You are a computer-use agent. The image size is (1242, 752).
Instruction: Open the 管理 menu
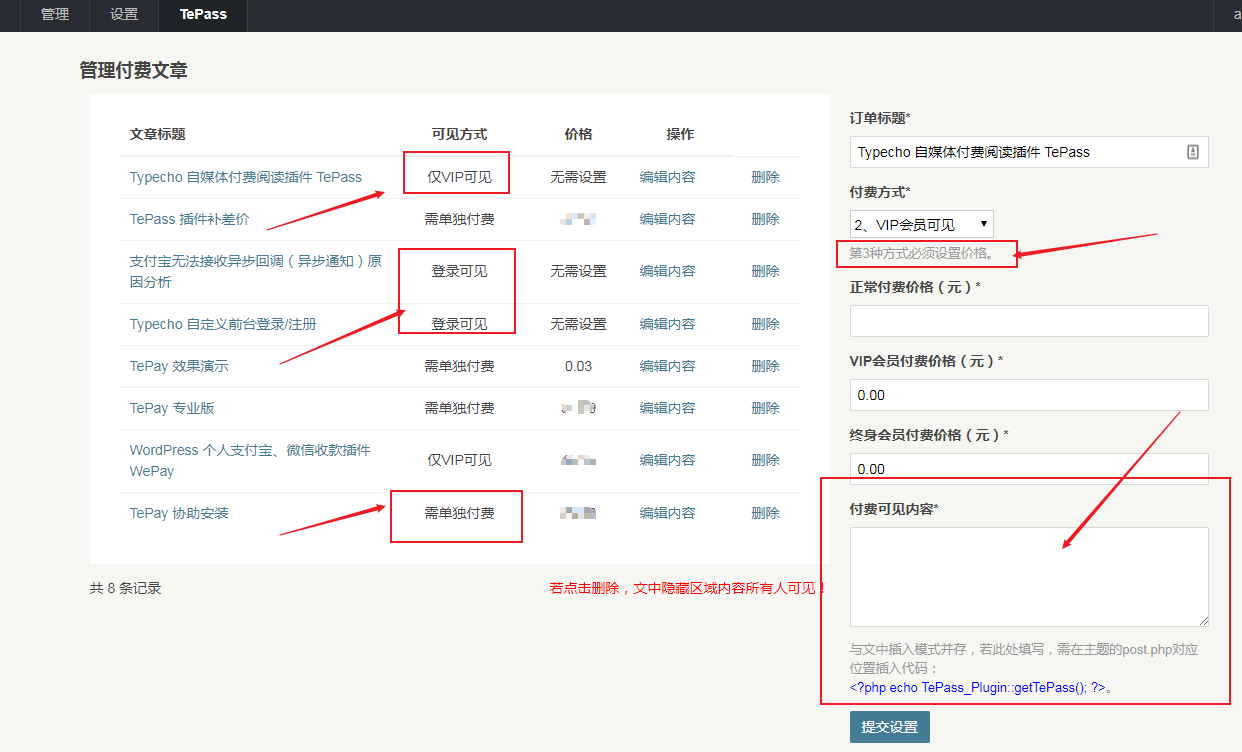[x=55, y=15]
